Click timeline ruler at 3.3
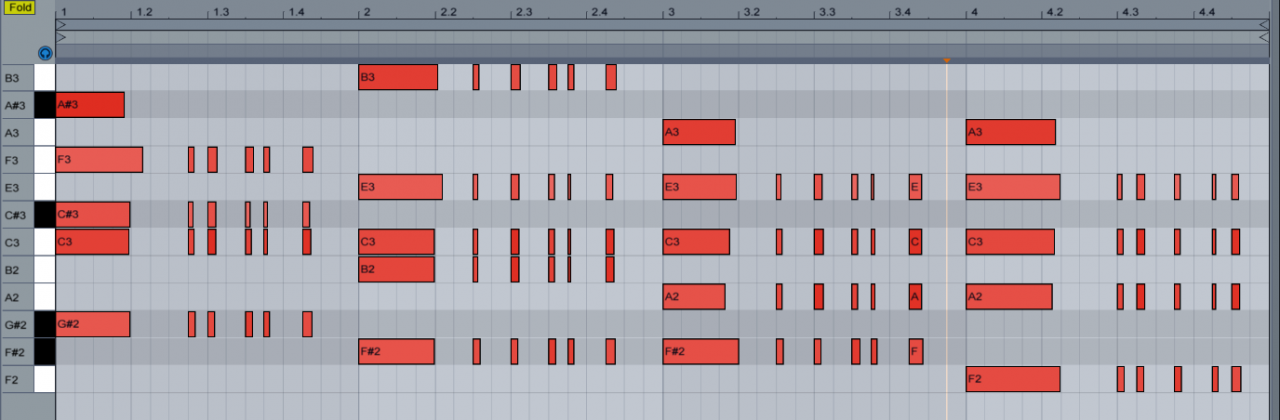The height and width of the screenshot is (420, 1280). click(x=827, y=13)
